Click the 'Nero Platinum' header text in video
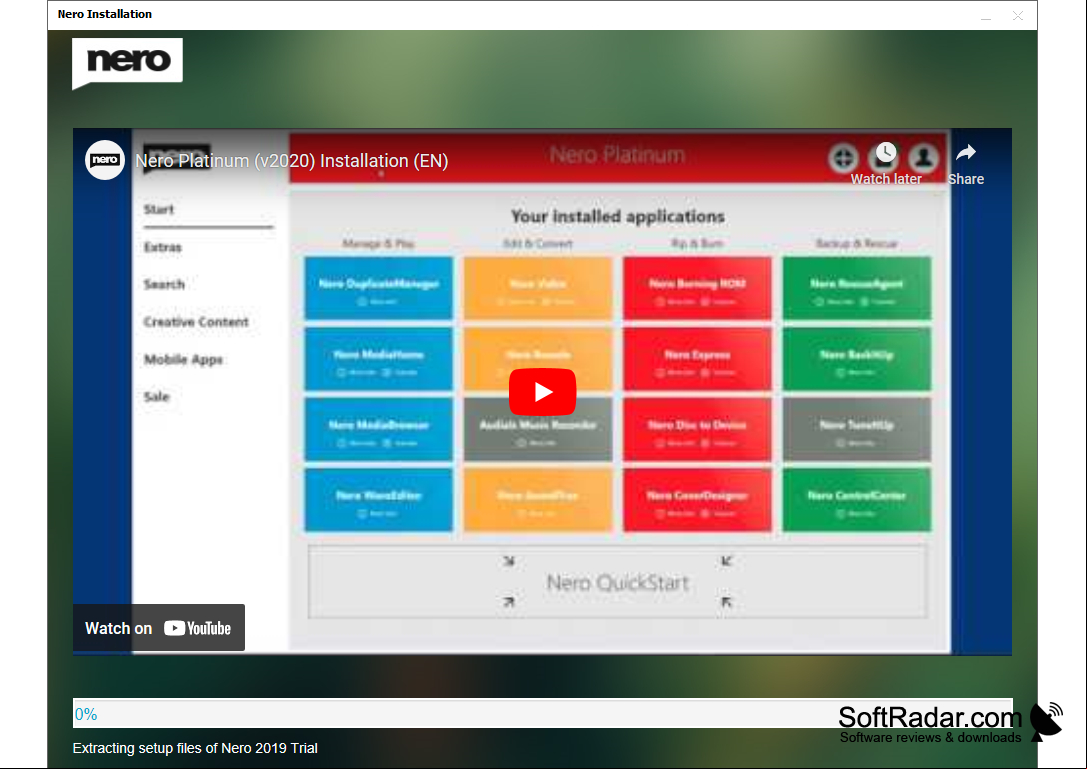The width and height of the screenshot is (1087, 769). click(x=618, y=155)
